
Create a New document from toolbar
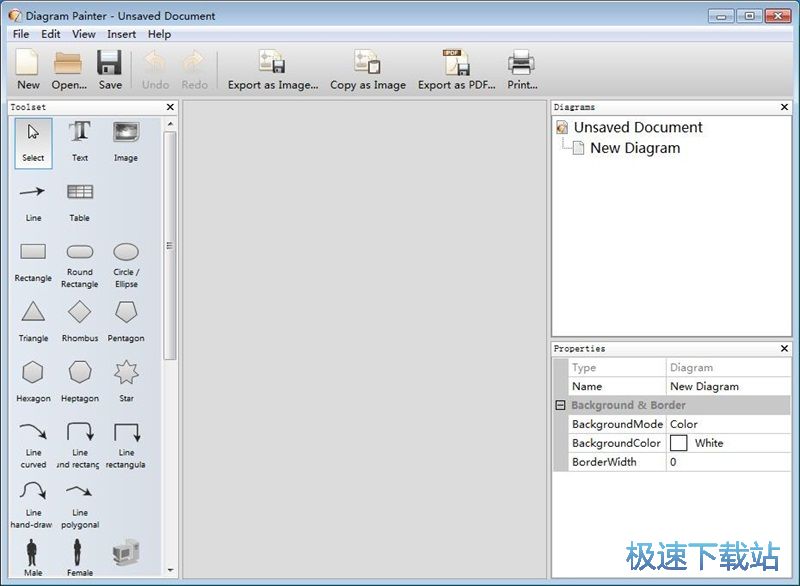[28, 70]
